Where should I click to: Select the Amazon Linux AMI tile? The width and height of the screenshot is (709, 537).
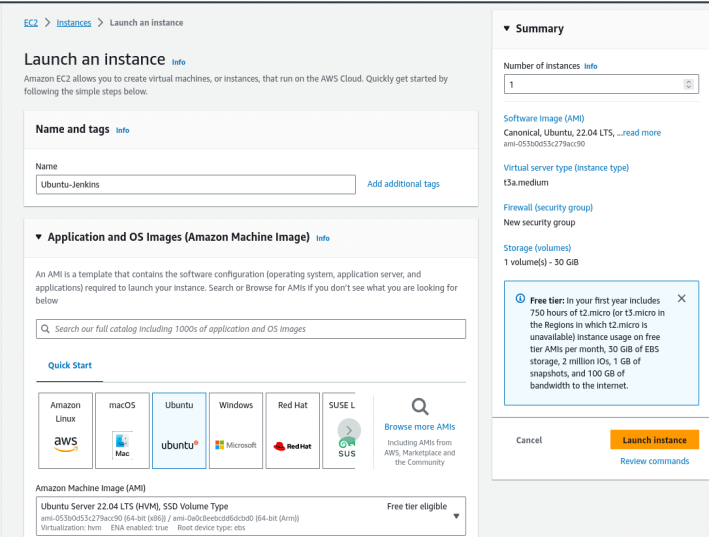(66, 430)
